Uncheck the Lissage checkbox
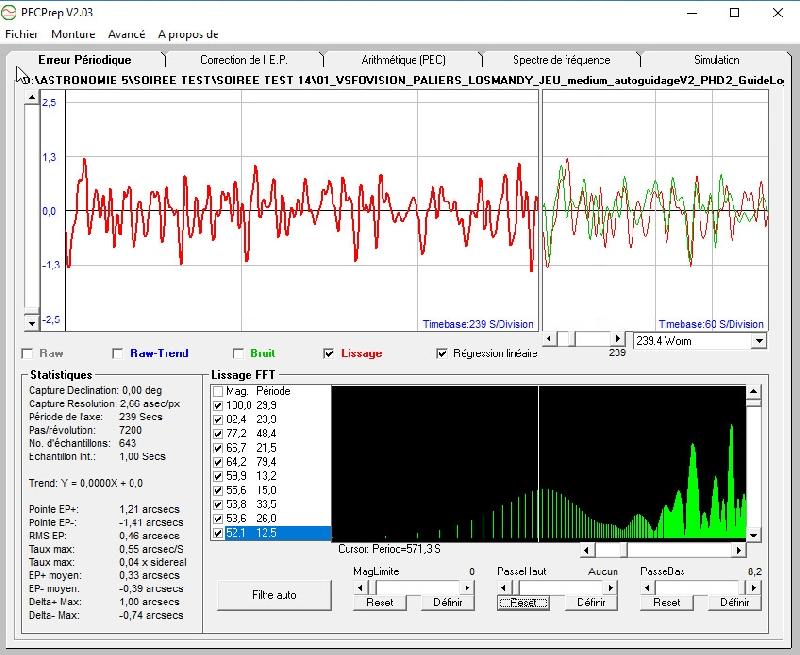This screenshot has width=800, height=655. pyautogui.click(x=329, y=354)
